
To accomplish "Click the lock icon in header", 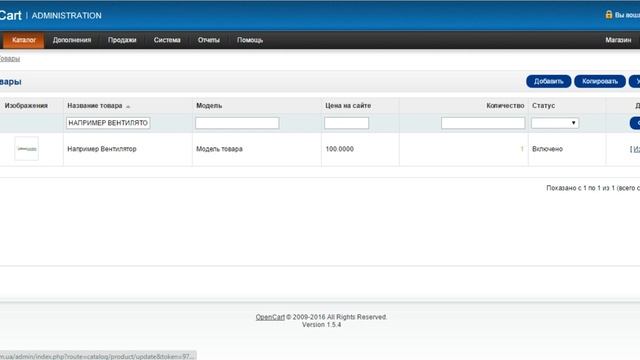I will pyautogui.click(x=609, y=15).
